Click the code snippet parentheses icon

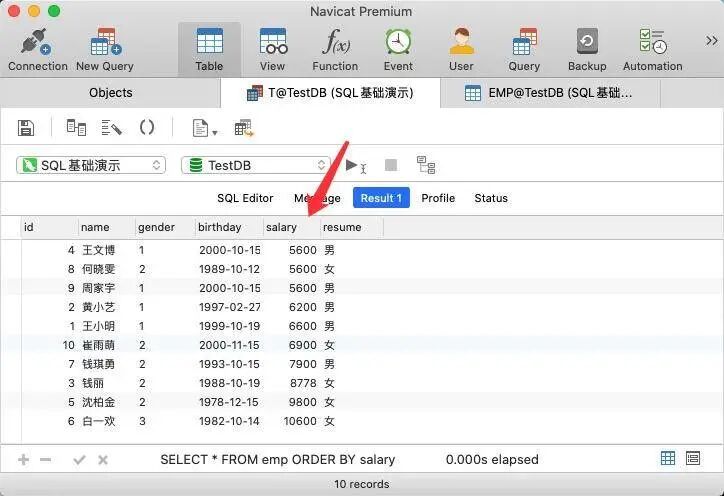point(147,127)
